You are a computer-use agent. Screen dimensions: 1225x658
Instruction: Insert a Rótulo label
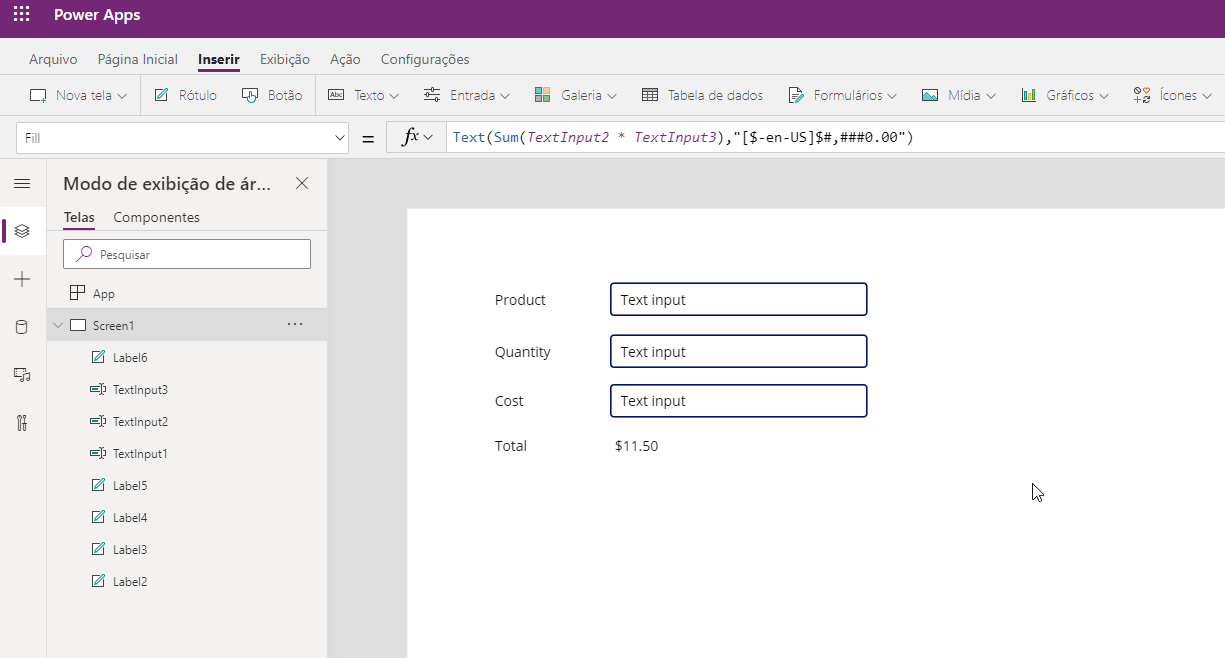[x=185, y=95]
